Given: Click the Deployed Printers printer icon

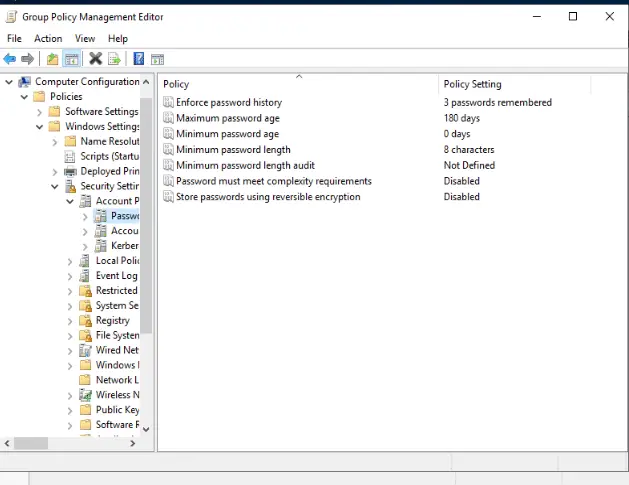Looking at the screenshot, I should (x=71, y=172).
